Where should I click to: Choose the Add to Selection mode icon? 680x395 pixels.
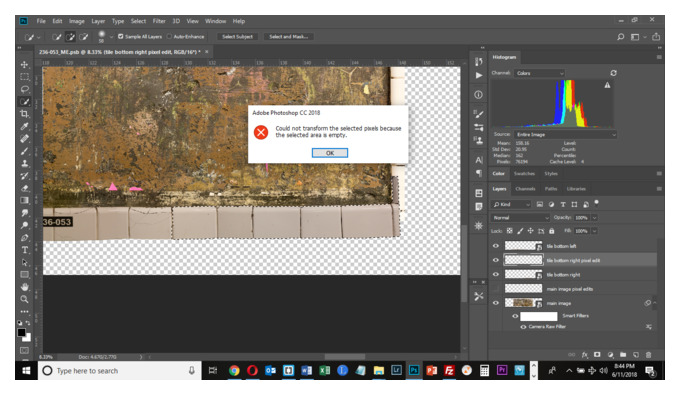point(70,37)
